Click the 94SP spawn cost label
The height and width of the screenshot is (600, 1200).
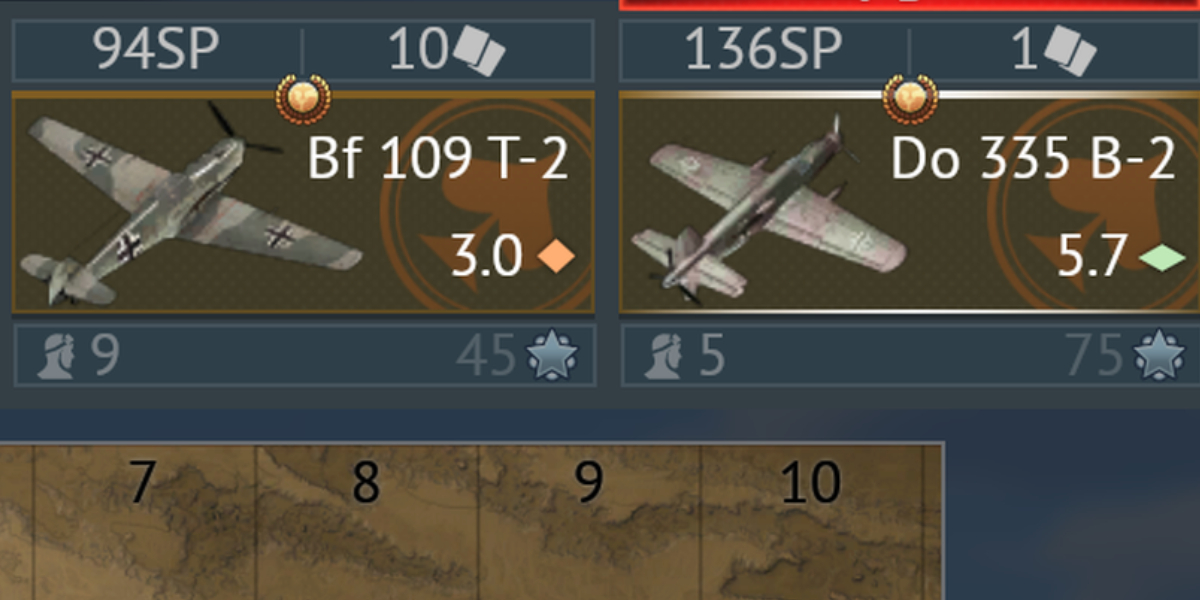click(157, 50)
